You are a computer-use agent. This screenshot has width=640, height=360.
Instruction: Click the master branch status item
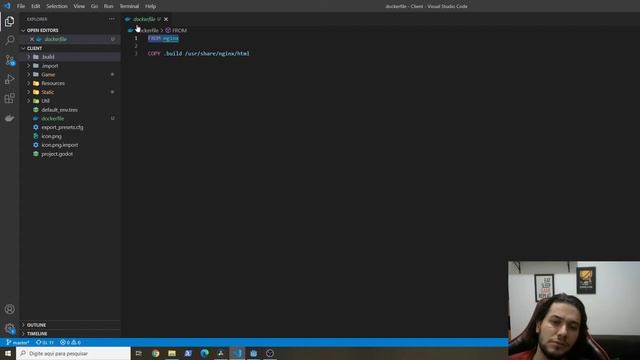18,342
